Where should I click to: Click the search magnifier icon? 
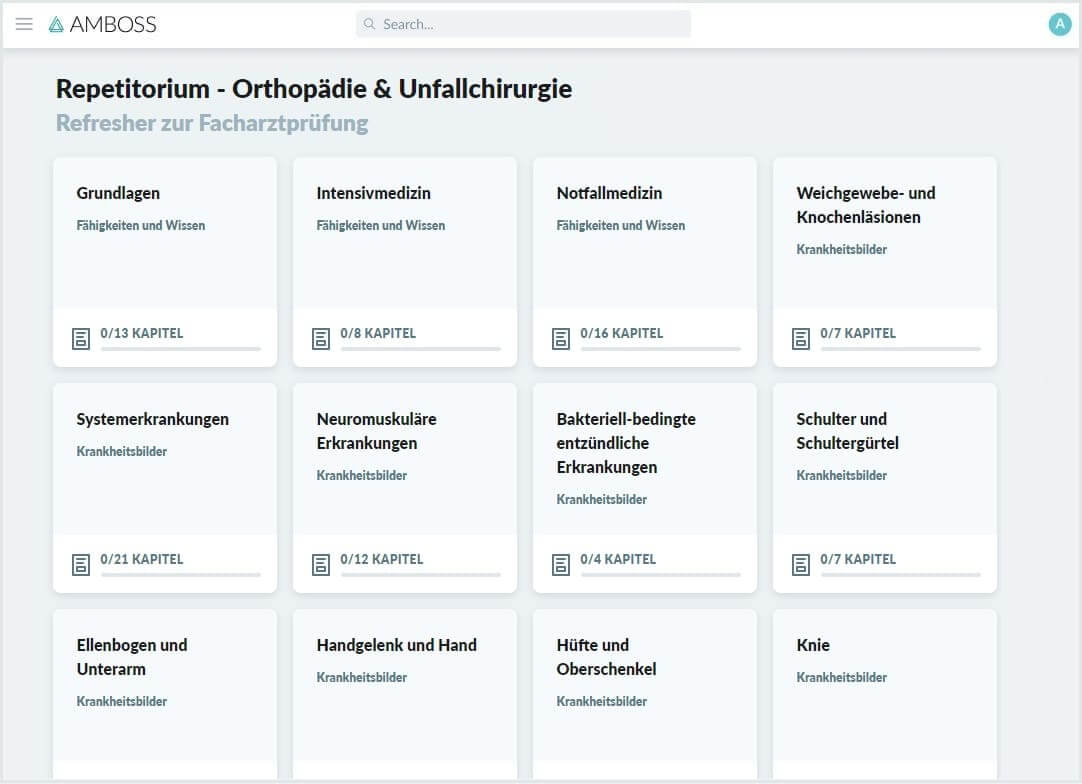(x=369, y=24)
